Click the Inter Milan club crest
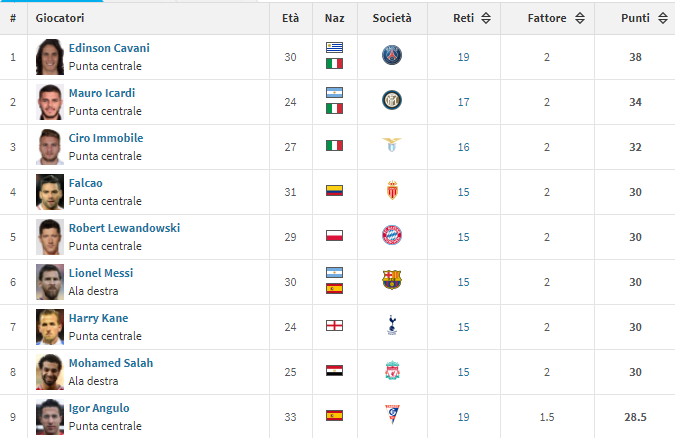 (x=392, y=100)
